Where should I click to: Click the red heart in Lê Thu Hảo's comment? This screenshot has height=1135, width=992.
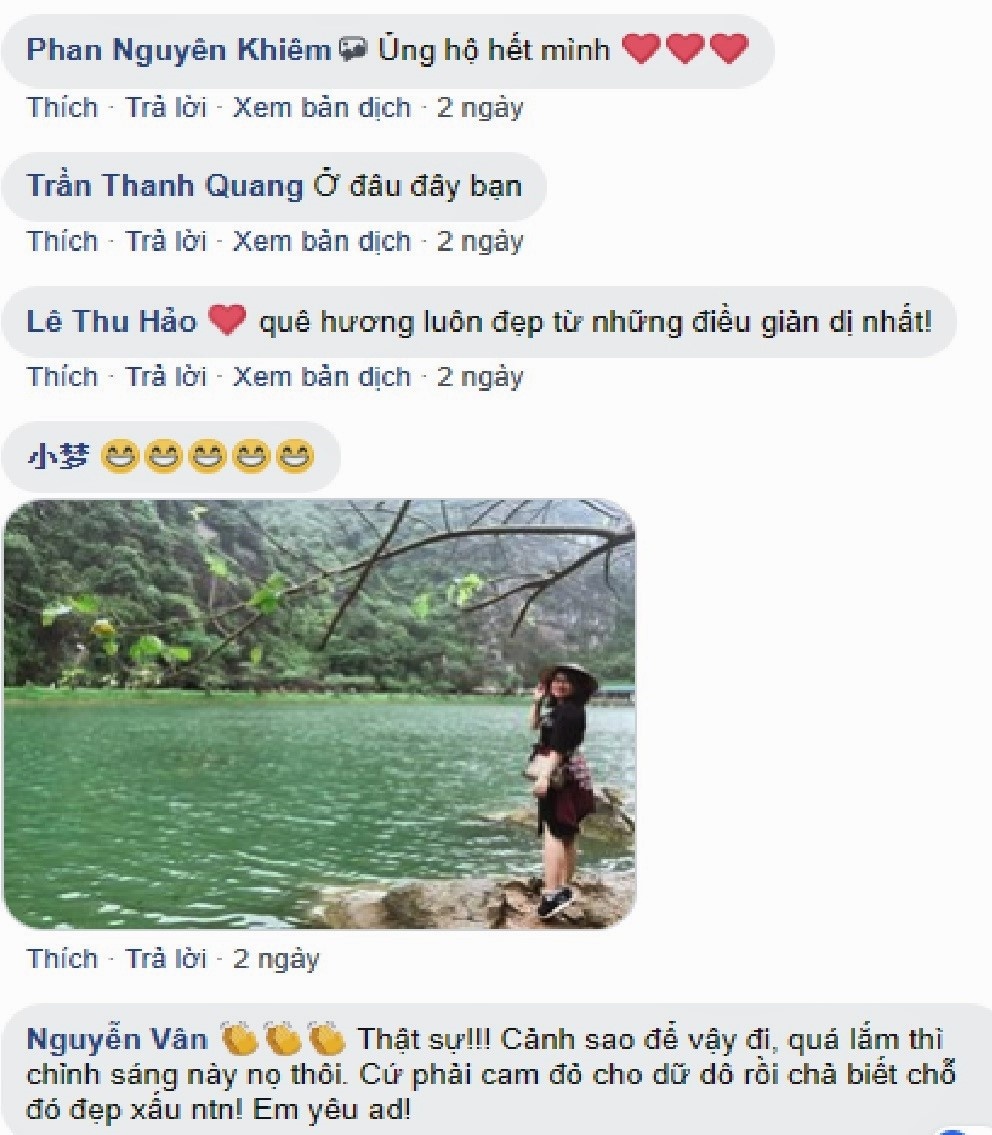(227, 321)
